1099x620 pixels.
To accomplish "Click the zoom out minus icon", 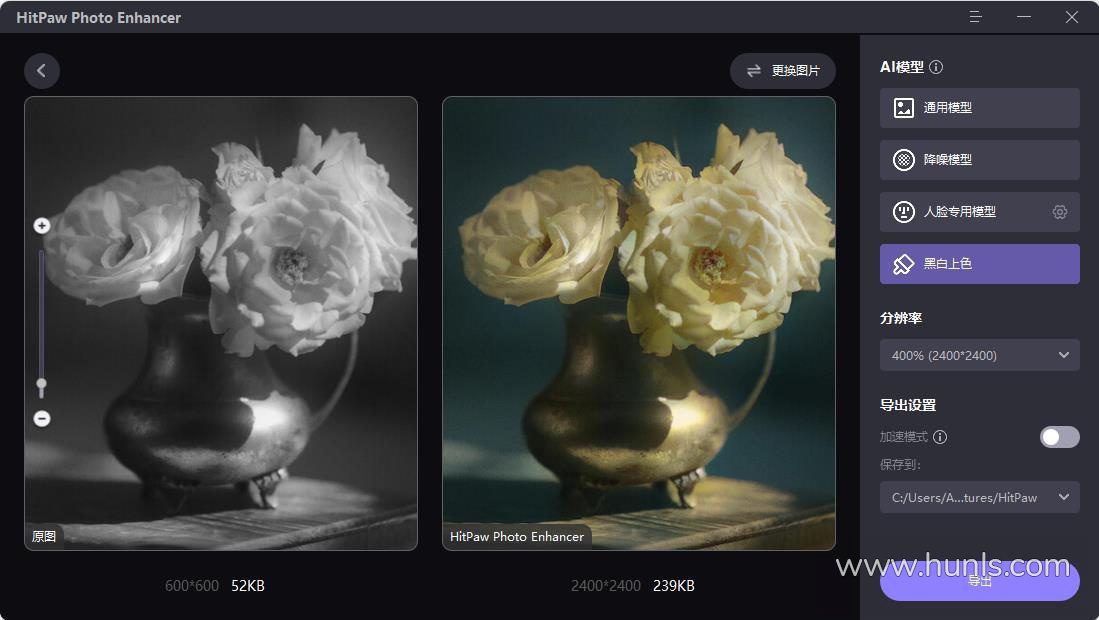I will (42, 418).
